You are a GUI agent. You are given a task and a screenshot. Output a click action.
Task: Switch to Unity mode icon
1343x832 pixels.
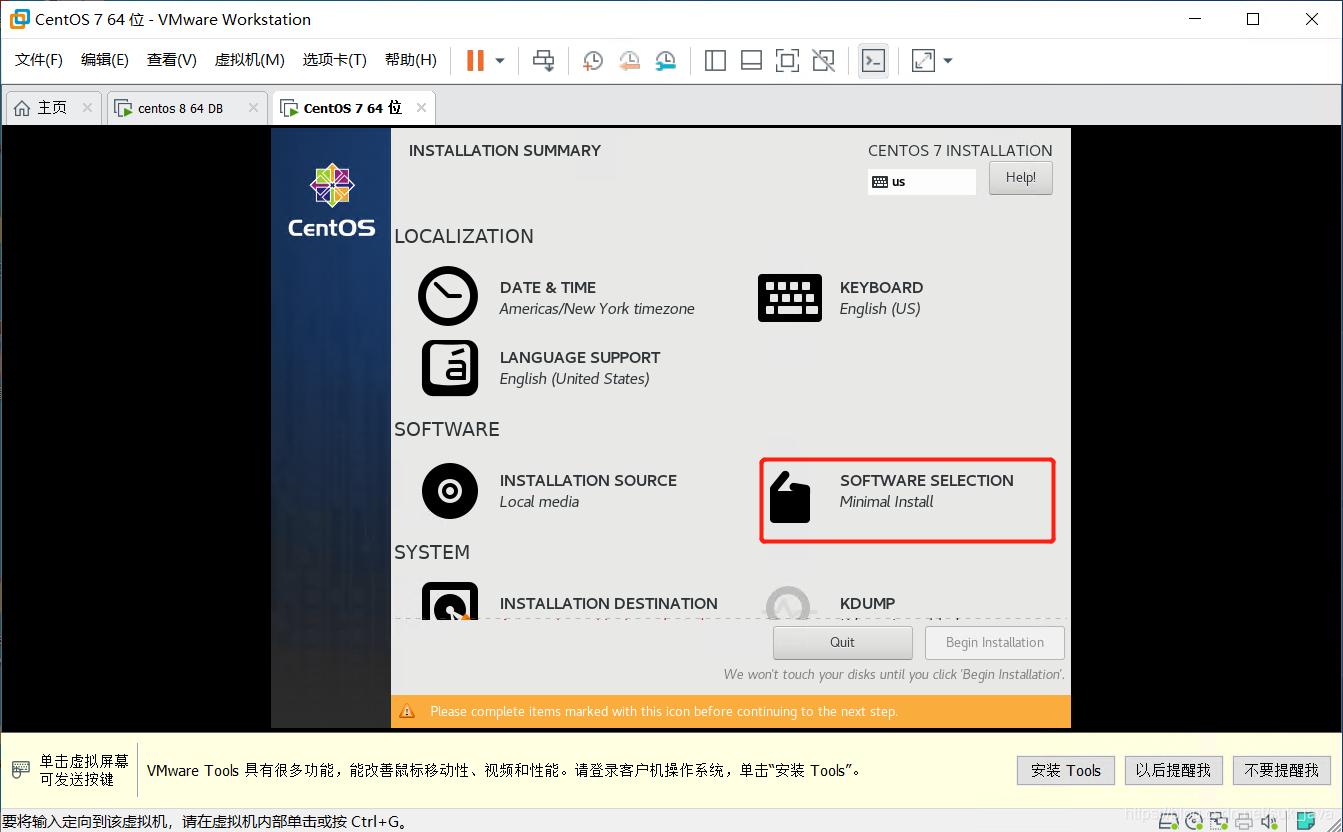point(824,61)
